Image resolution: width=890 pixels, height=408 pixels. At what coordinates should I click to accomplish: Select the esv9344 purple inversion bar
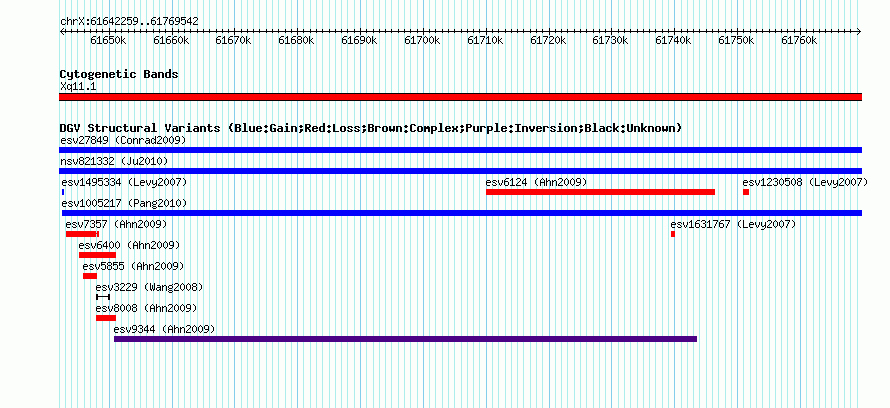[405, 339]
